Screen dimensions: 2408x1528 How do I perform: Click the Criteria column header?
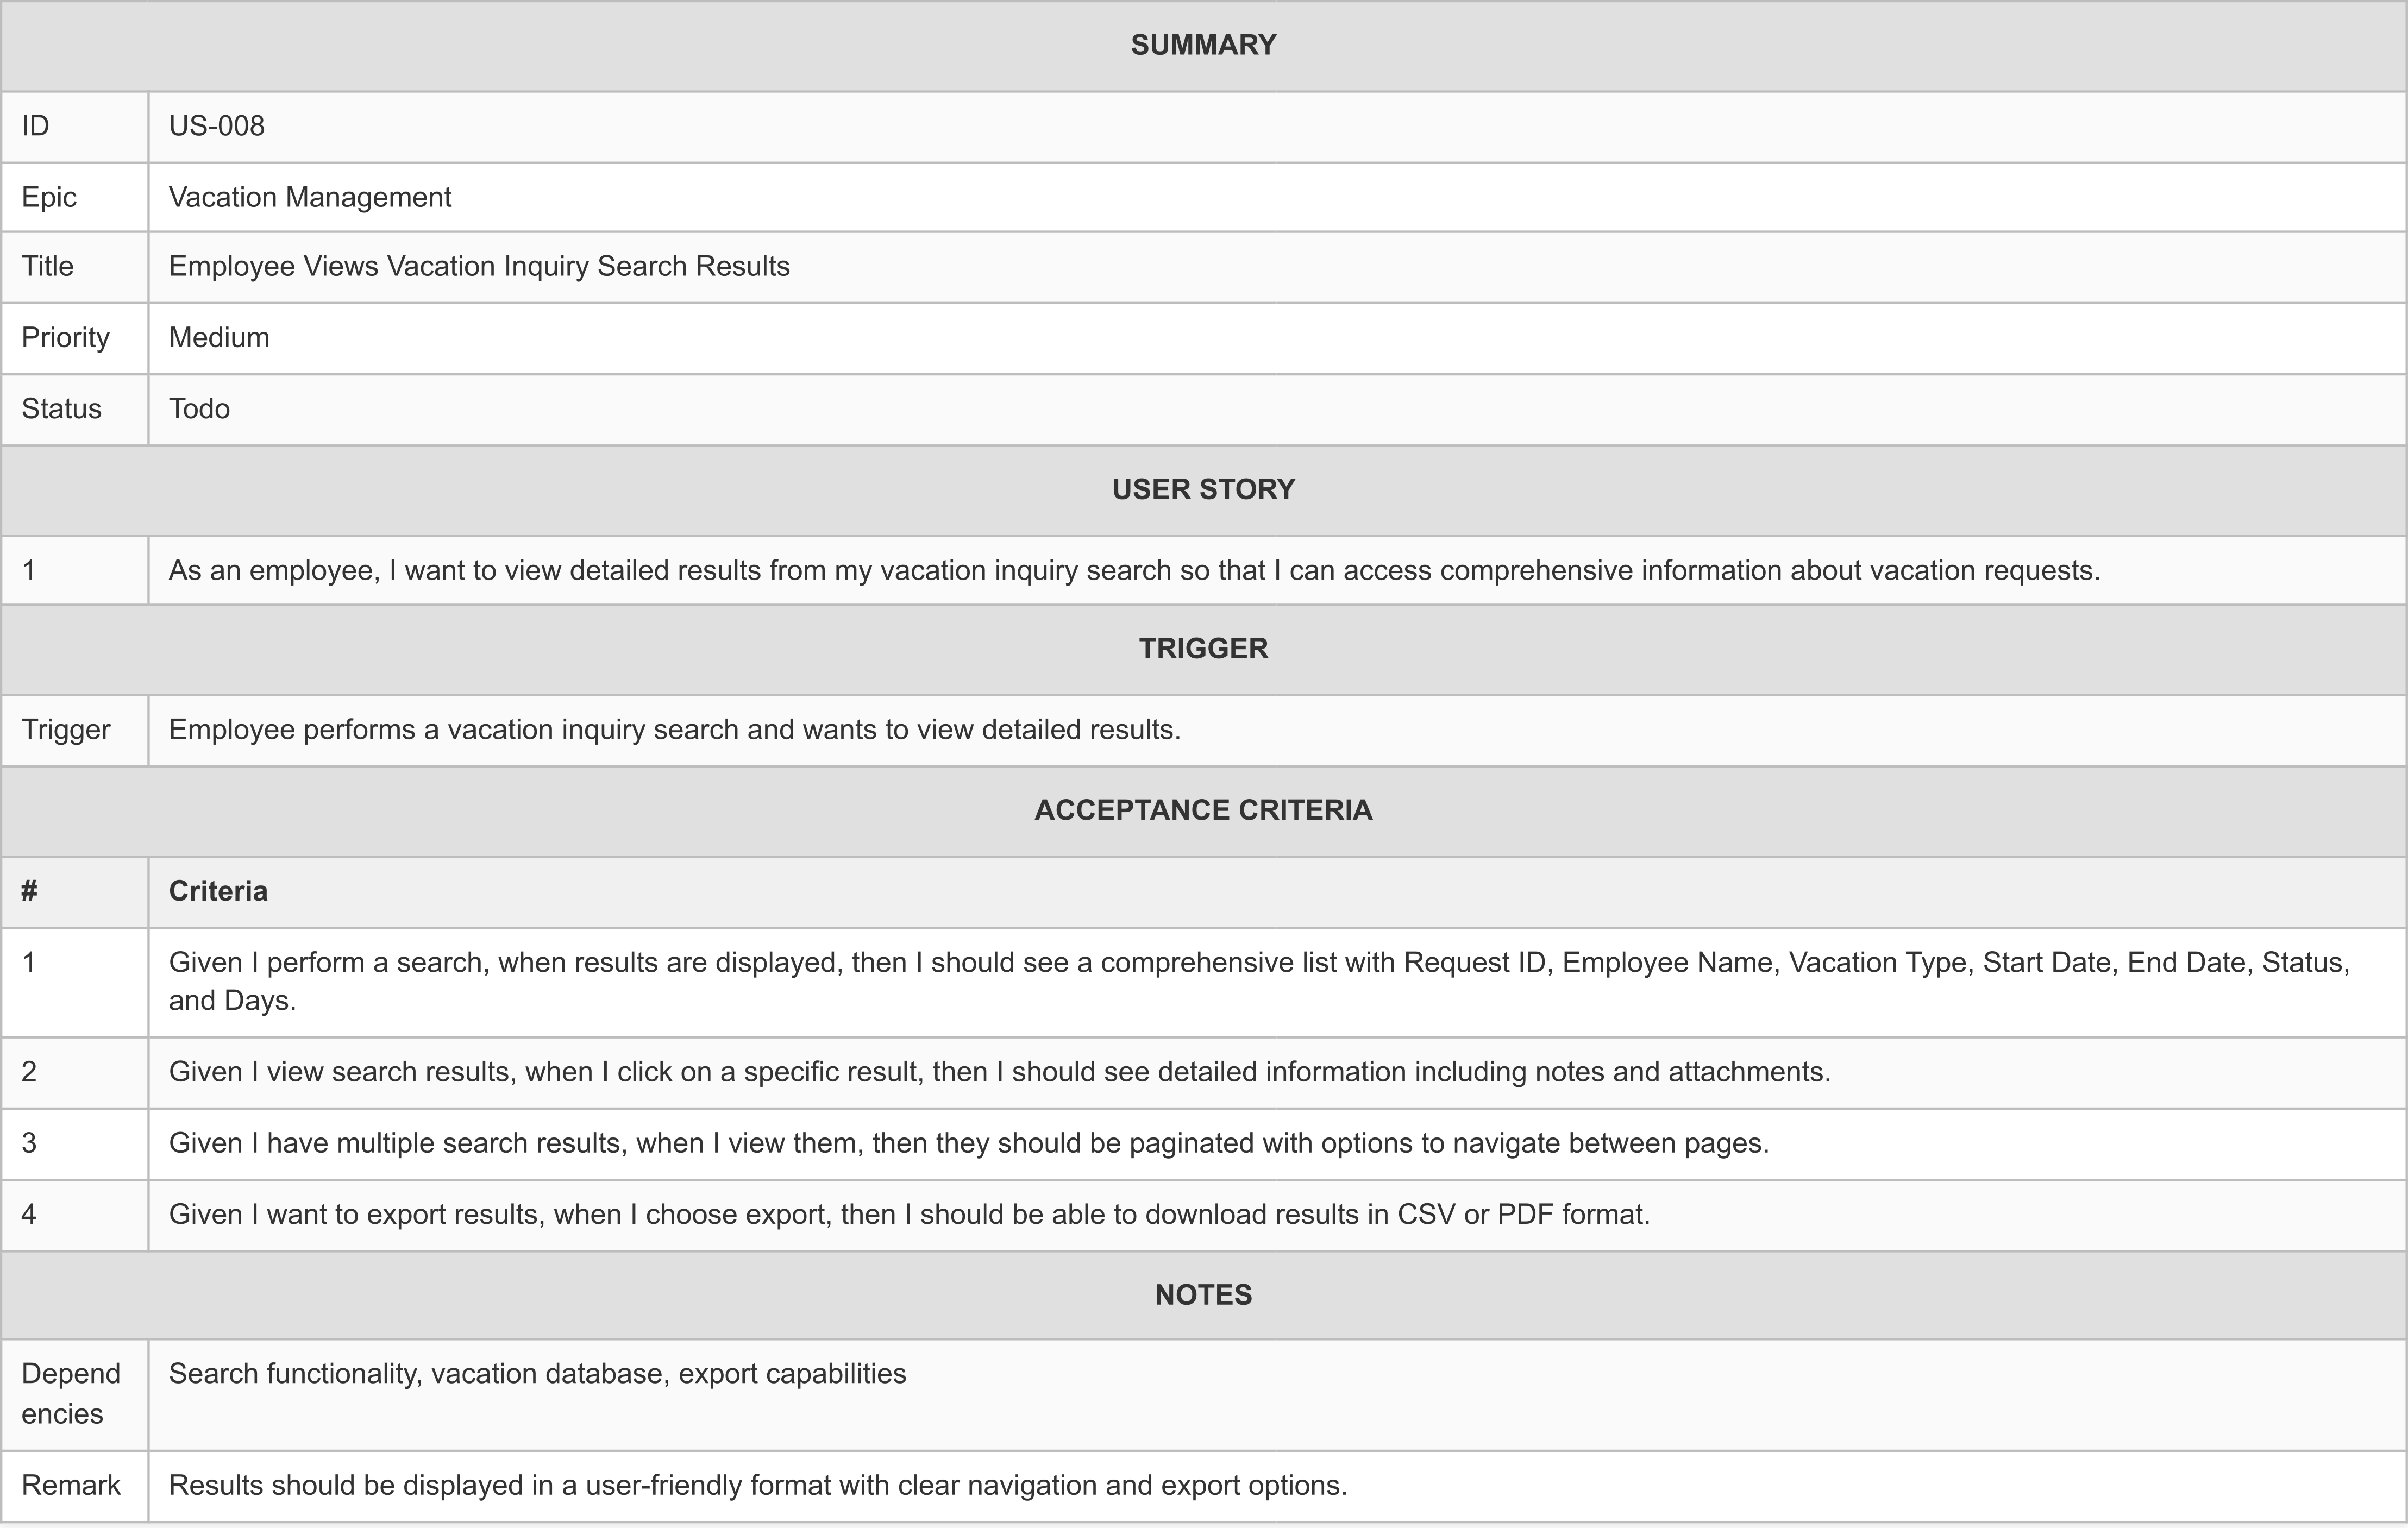coord(218,892)
